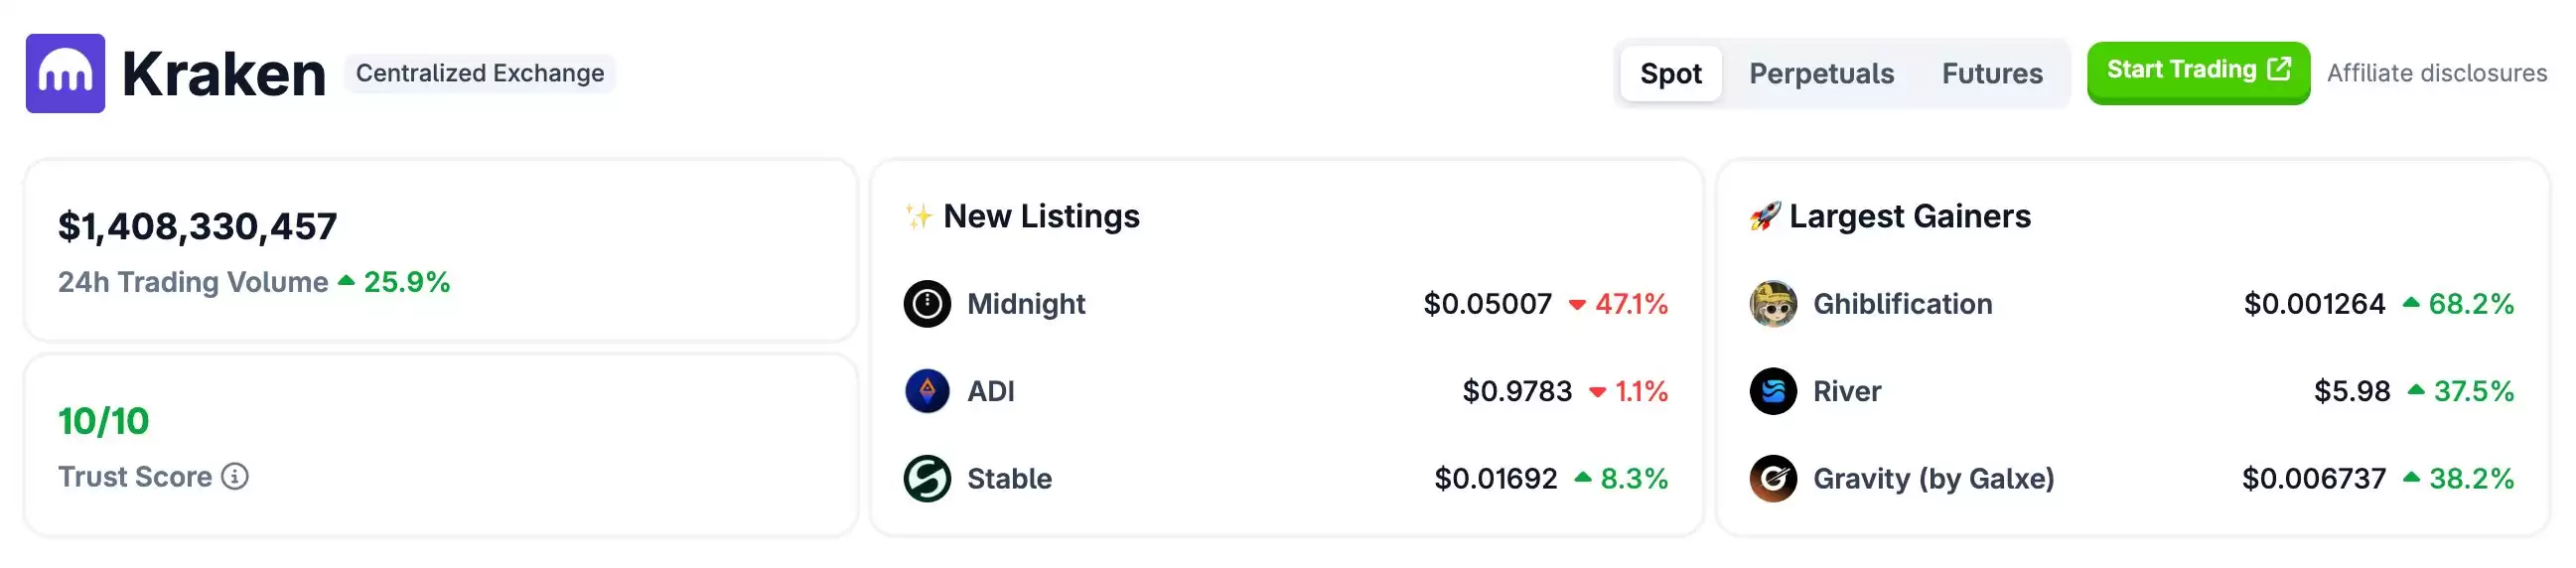Click the Midnight coin icon

(927, 304)
